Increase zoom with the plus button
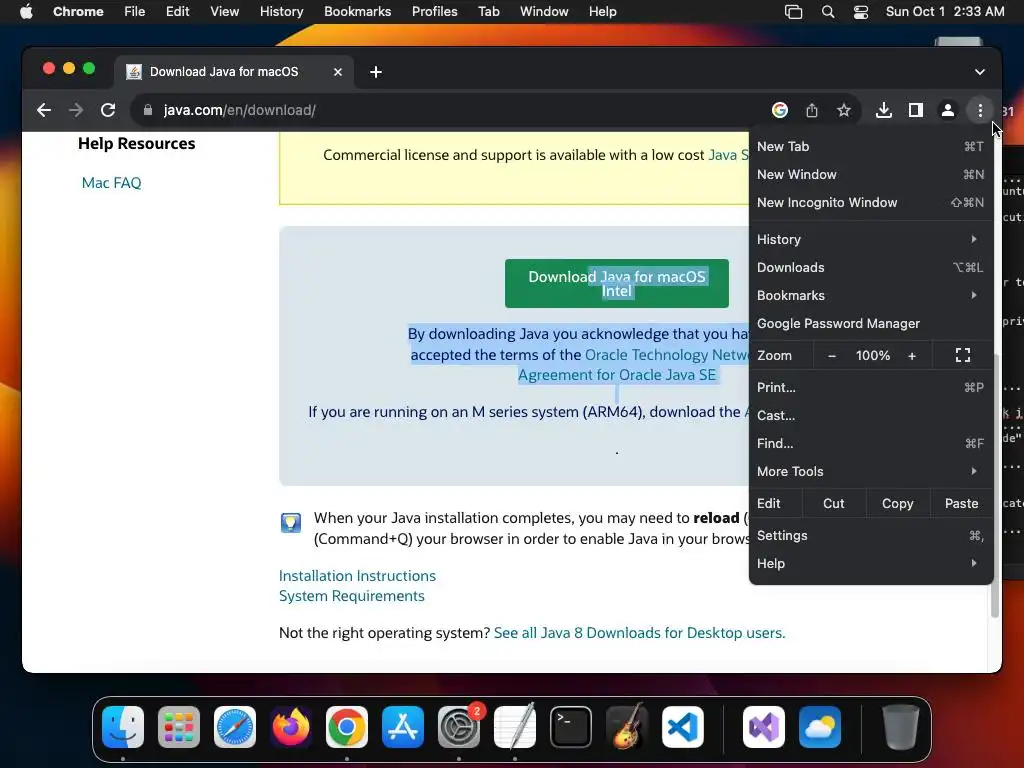1024x768 pixels. point(912,355)
